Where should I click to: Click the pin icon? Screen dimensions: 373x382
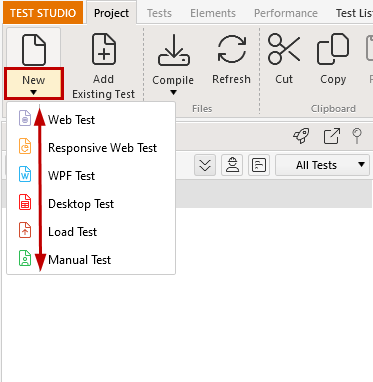357,136
